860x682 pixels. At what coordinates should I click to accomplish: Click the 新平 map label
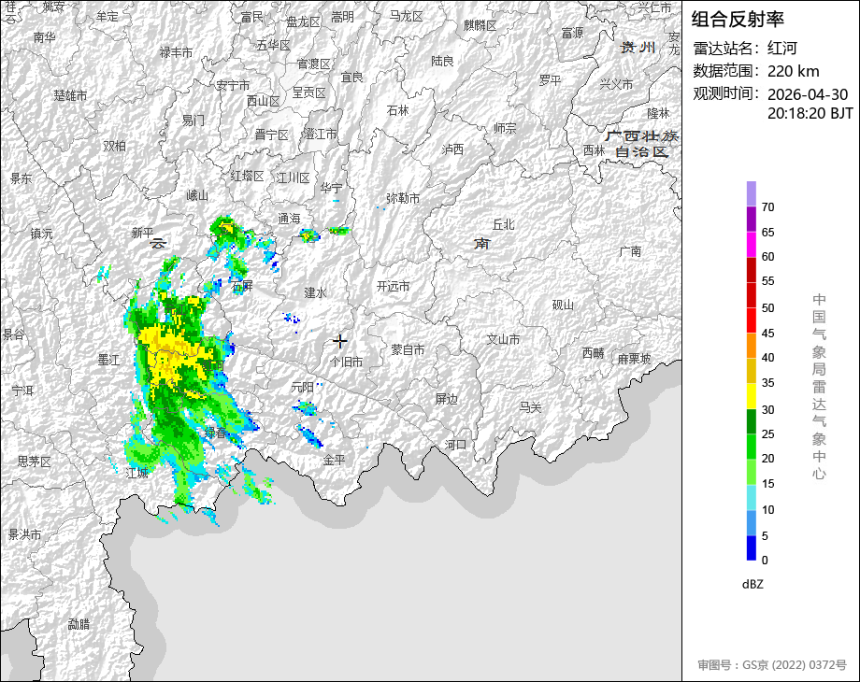143,233
